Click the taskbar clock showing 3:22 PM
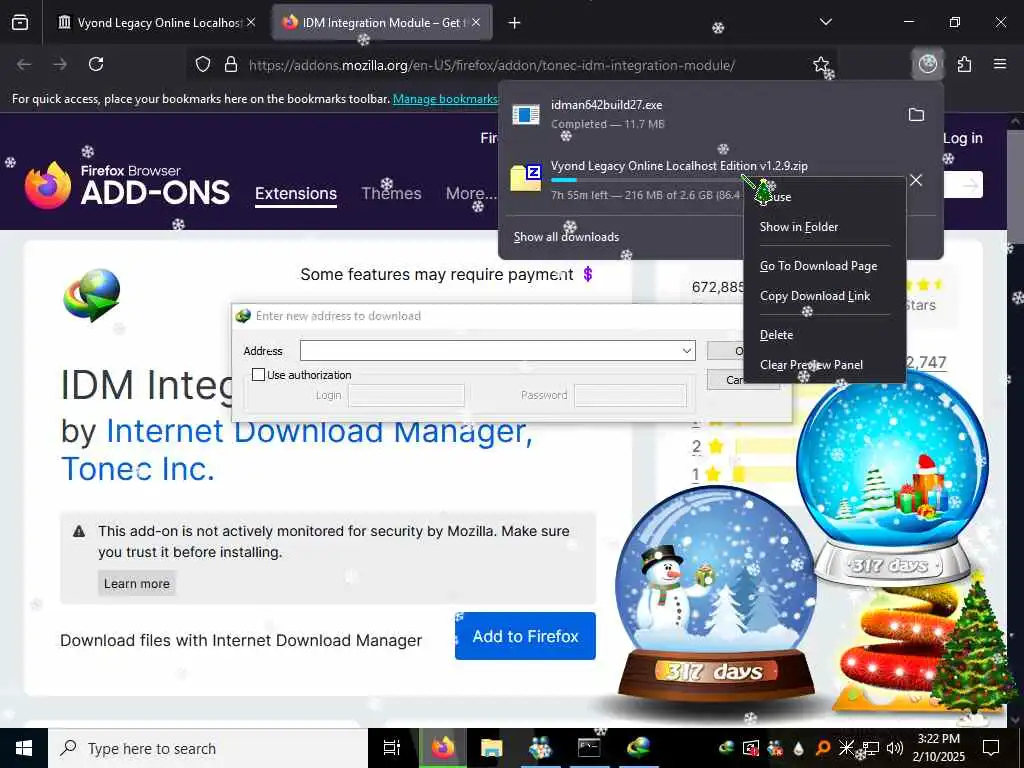 pos(938,748)
